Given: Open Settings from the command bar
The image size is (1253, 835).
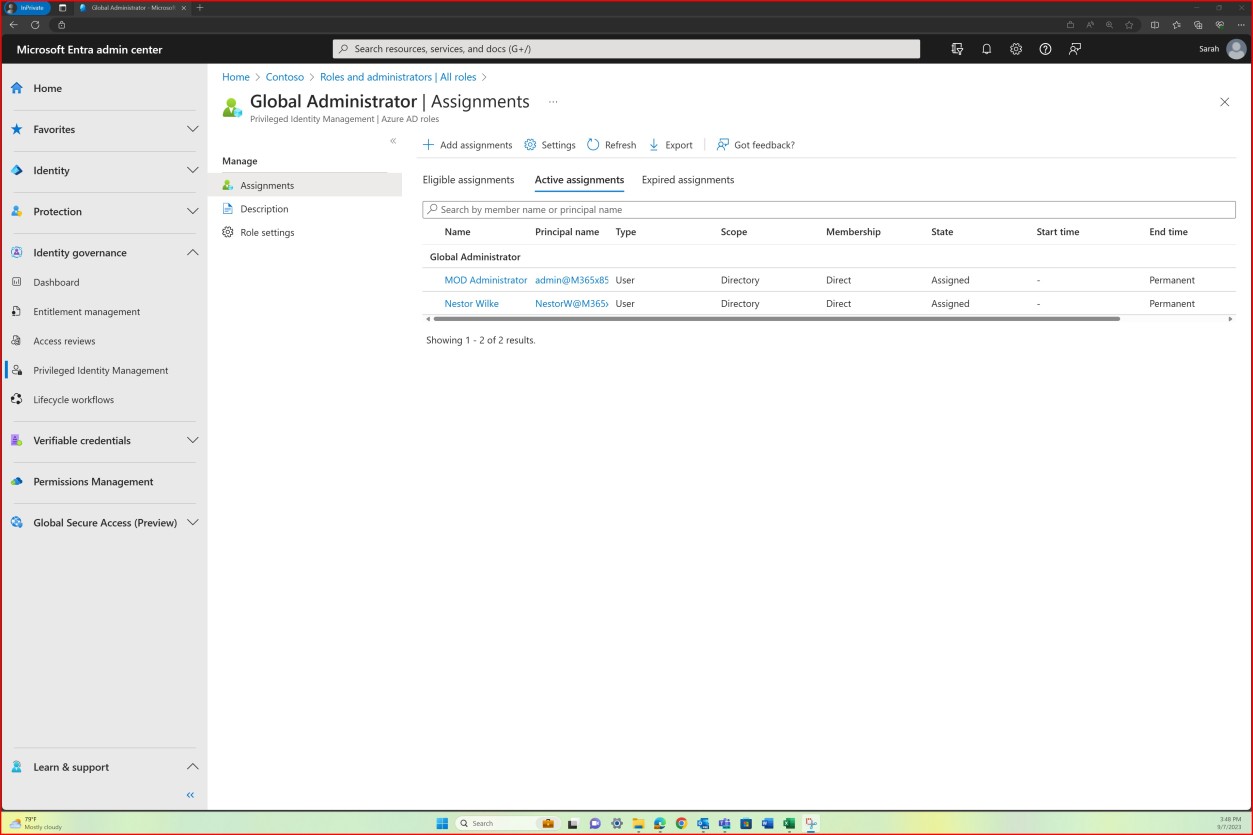Looking at the screenshot, I should [x=549, y=144].
